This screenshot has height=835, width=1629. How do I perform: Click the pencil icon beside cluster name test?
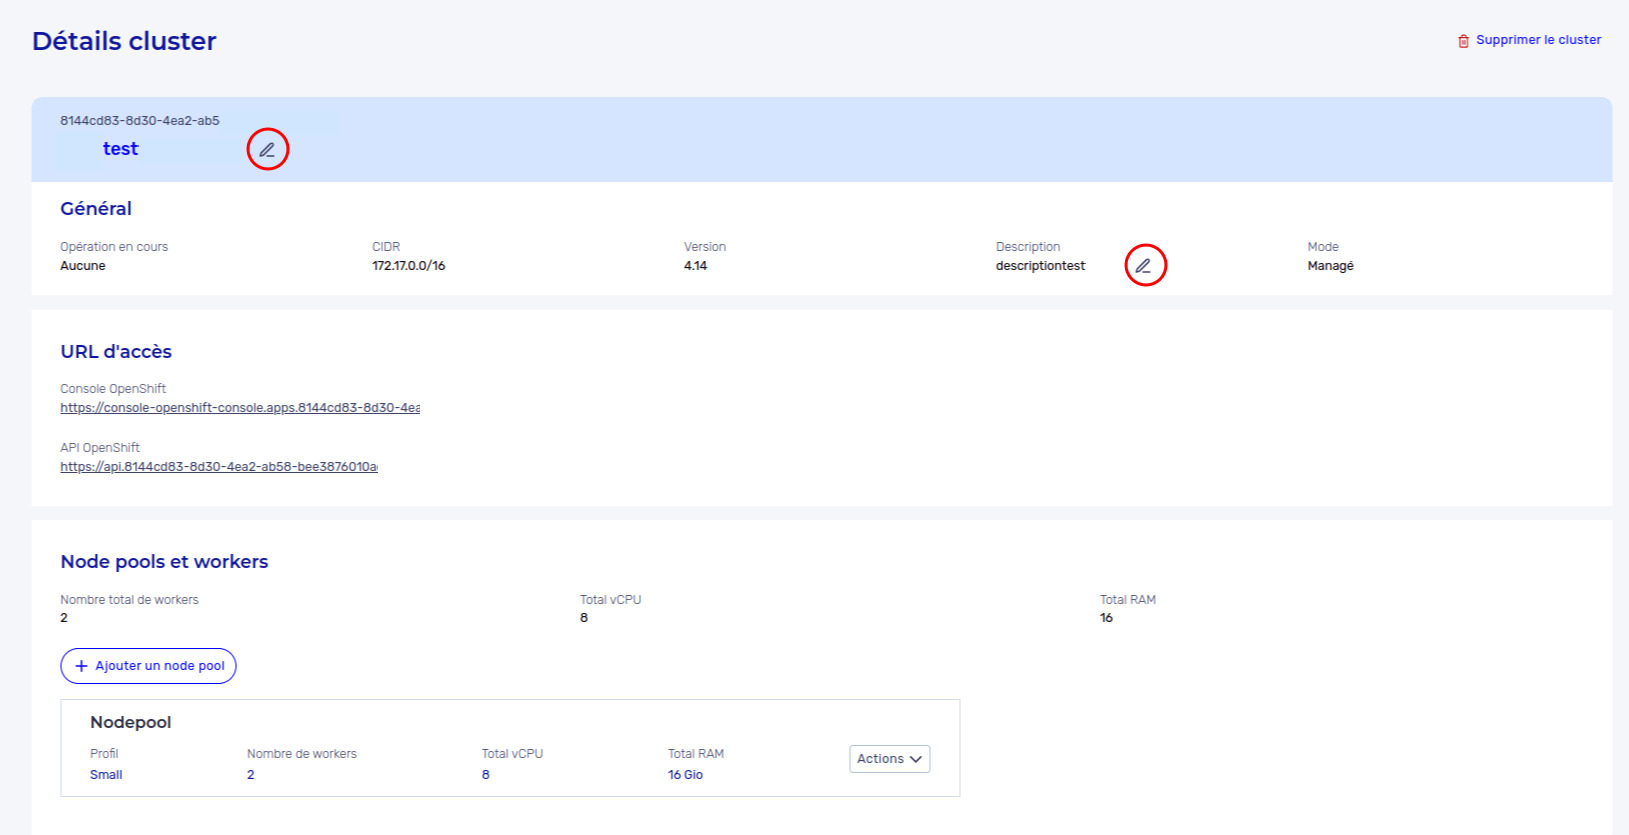click(x=267, y=150)
